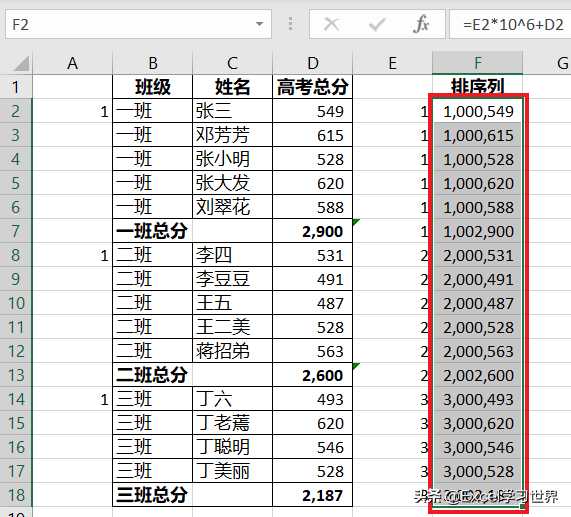The width and height of the screenshot is (571, 517).
Task: Select the score cell 549
Action: [312, 111]
